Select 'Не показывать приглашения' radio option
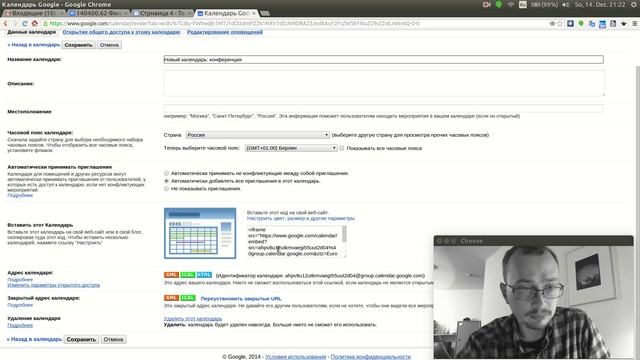The height and width of the screenshot is (360, 640). 167,189
